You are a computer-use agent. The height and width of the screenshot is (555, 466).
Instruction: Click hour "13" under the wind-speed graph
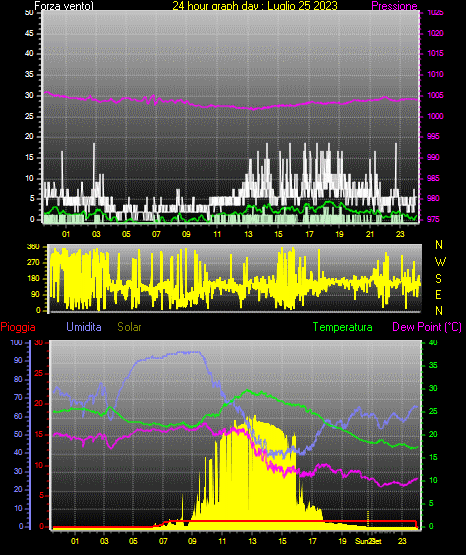tap(248, 234)
